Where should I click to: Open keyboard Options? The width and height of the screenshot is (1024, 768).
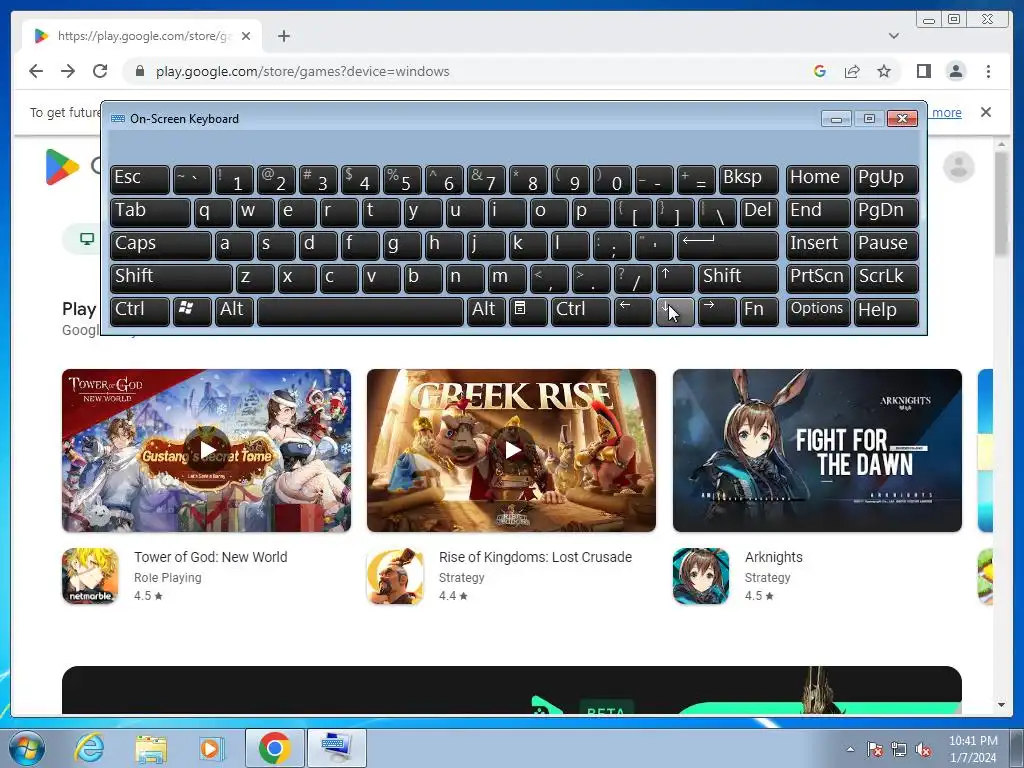[818, 311]
